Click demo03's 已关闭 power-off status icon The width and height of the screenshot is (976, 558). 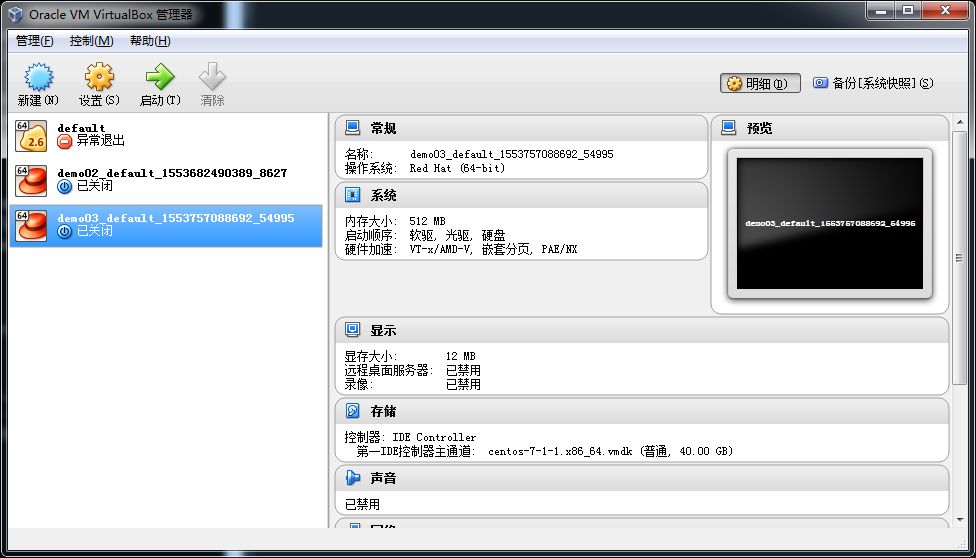point(65,232)
